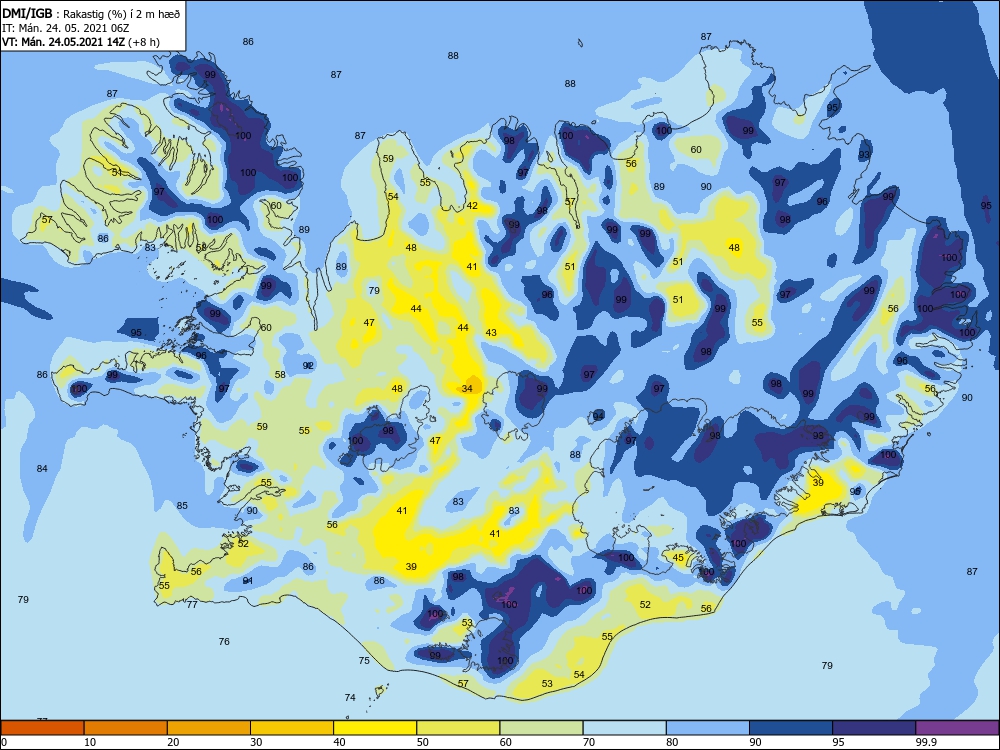This screenshot has height=750, width=1000.
Task: Click the legend tick label 99.9
Action: click(x=925, y=742)
